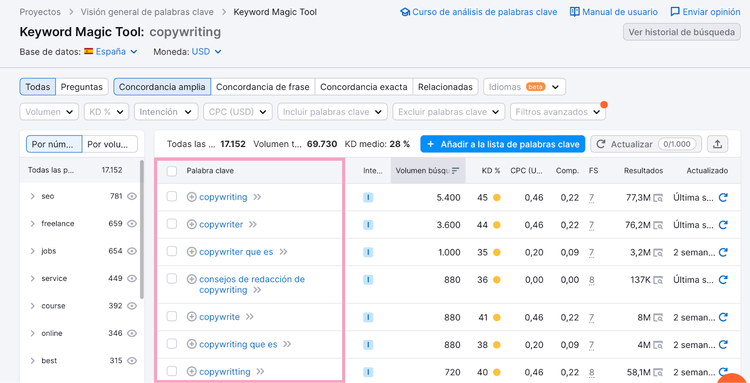Refresh the copywriter row data
This screenshot has width=750, height=383.
coord(723,225)
